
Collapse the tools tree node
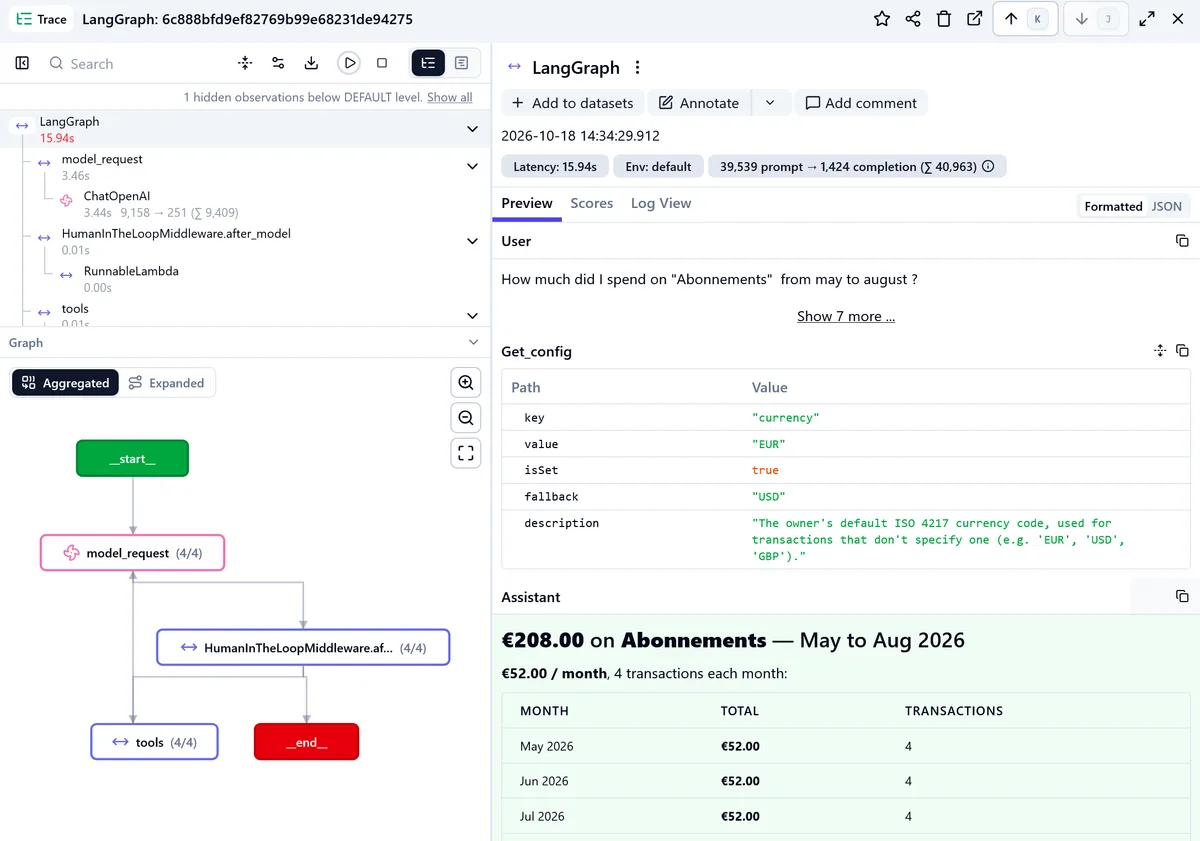click(473, 316)
